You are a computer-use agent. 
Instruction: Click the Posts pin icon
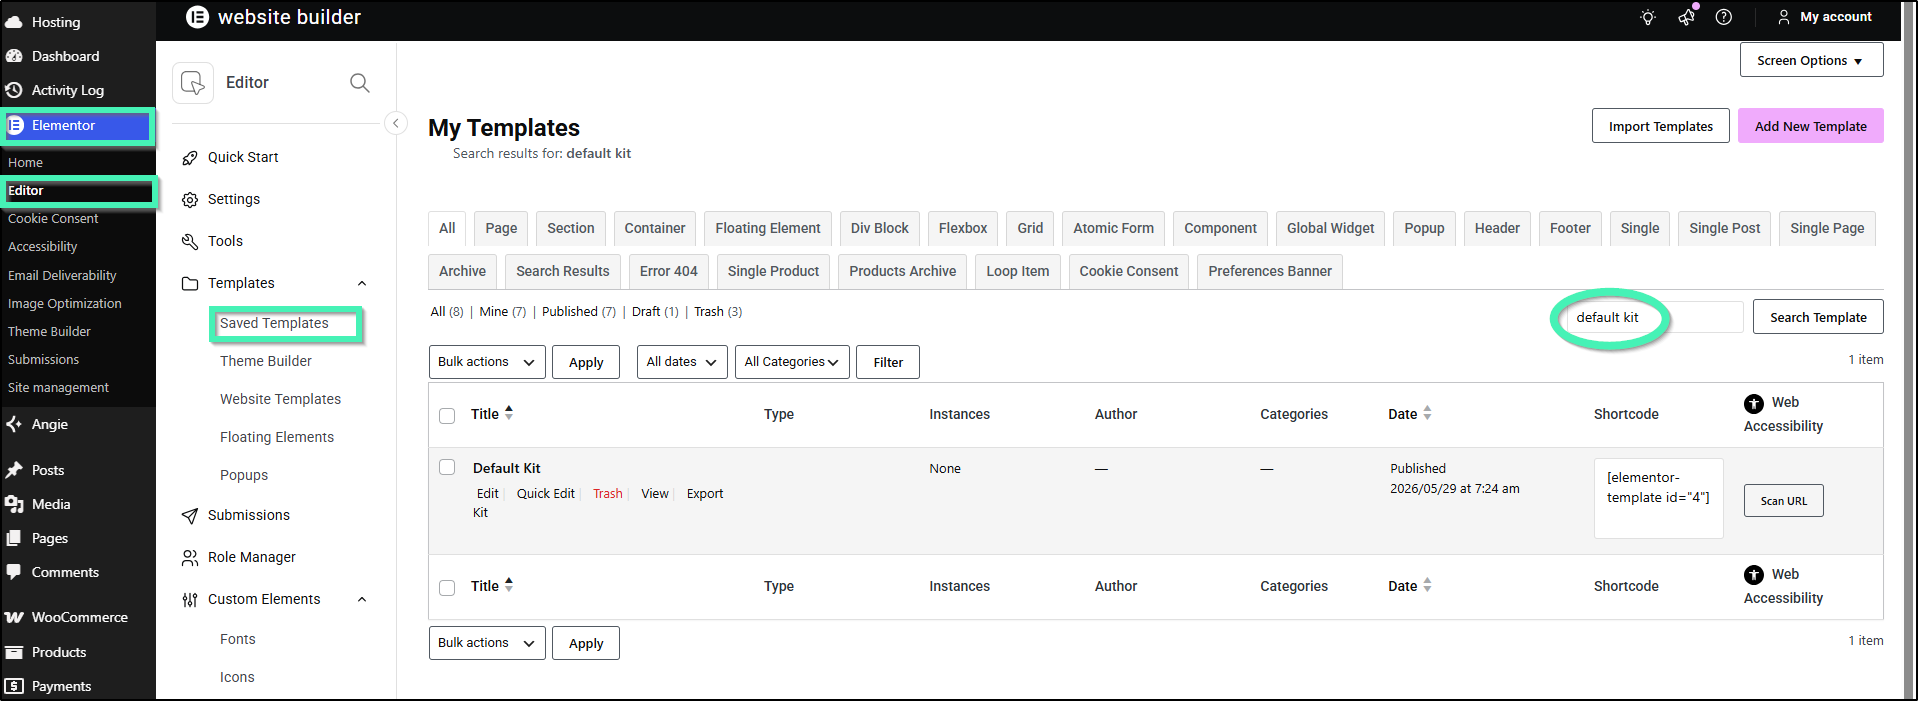(14, 470)
